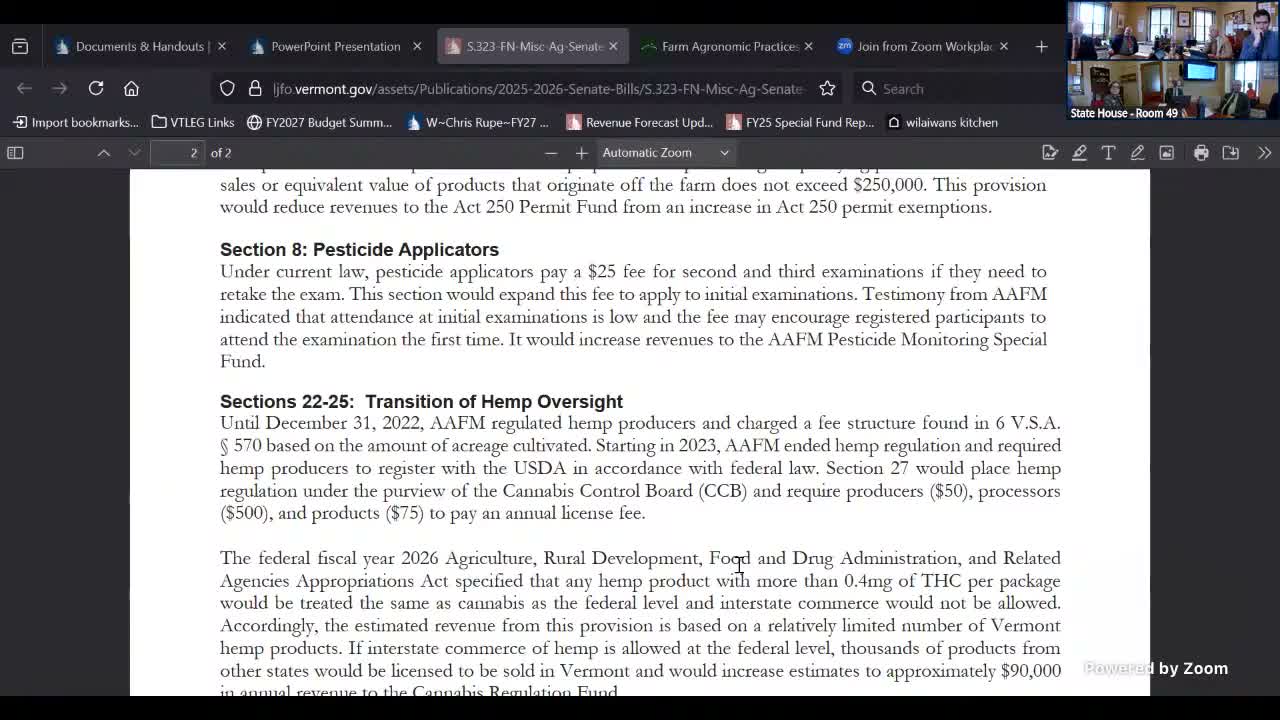Select the PDF add text tool
Screen dimensions: 1280x720
tap(1108, 153)
